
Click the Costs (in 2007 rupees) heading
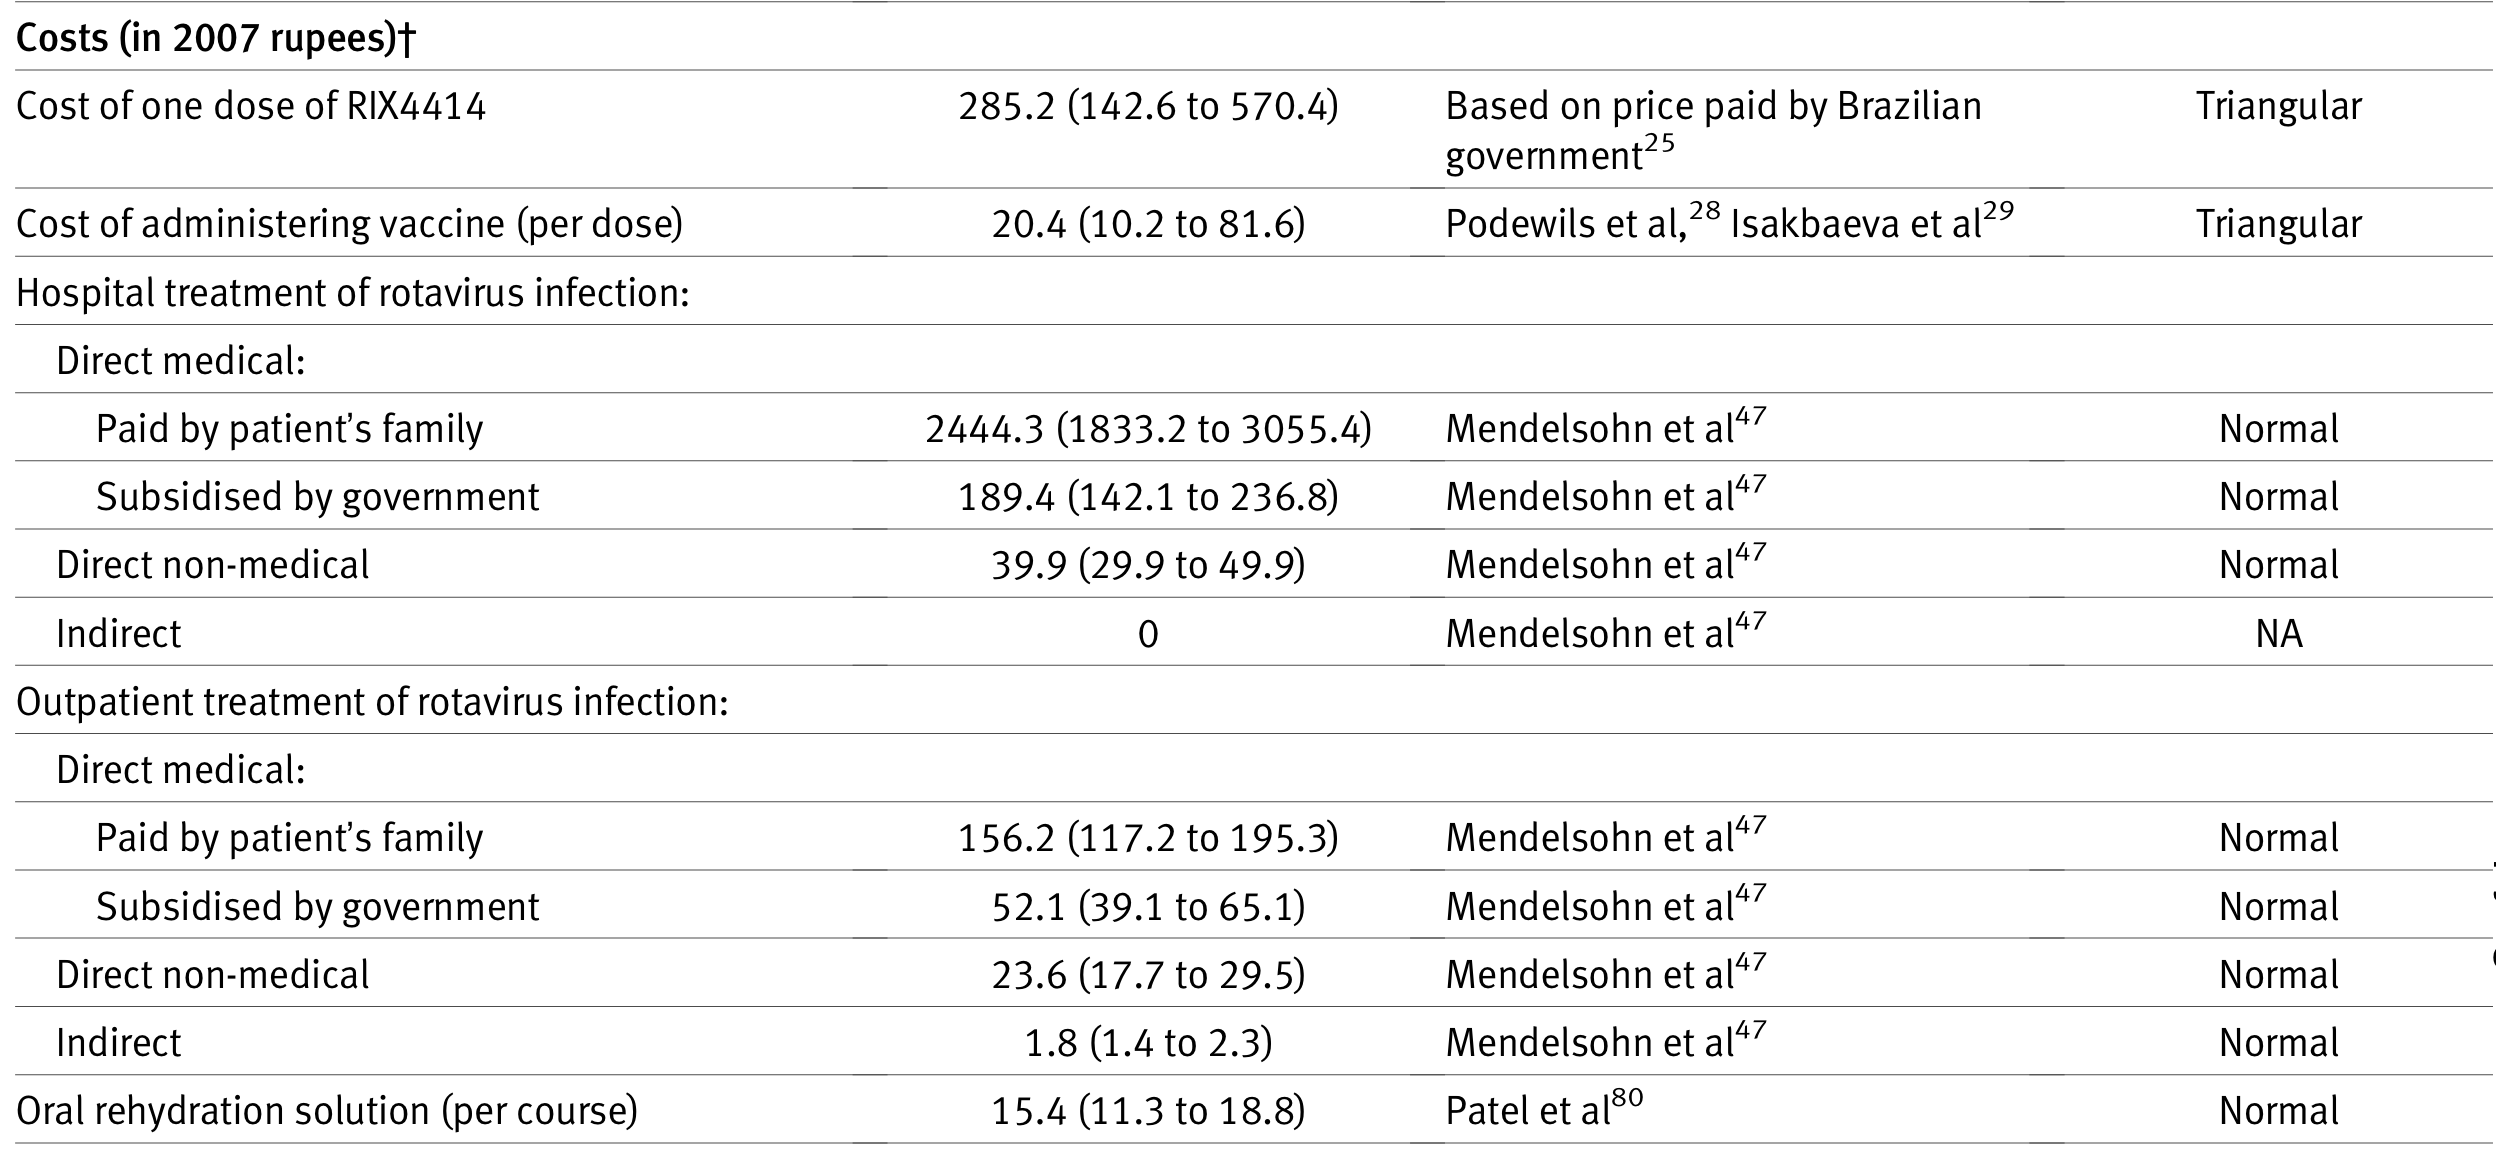click(x=205, y=38)
